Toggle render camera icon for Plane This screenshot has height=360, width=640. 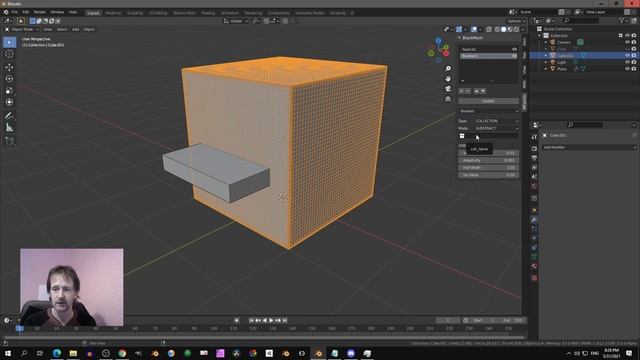tap(634, 69)
